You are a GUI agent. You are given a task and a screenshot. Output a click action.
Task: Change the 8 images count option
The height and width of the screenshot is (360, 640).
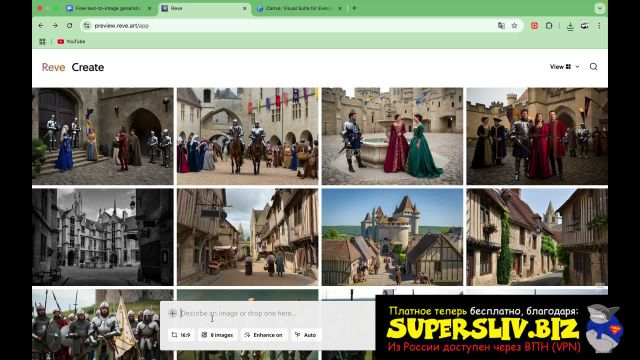point(218,335)
